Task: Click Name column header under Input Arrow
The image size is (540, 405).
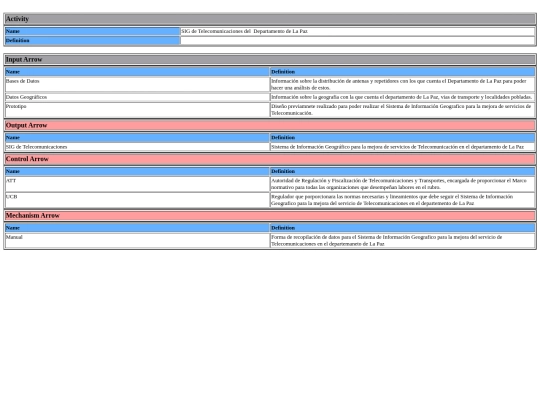Action: tap(137, 72)
